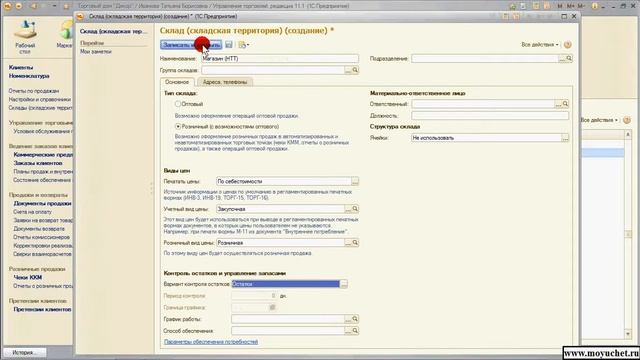Click the Должность input field

click(x=490, y=116)
